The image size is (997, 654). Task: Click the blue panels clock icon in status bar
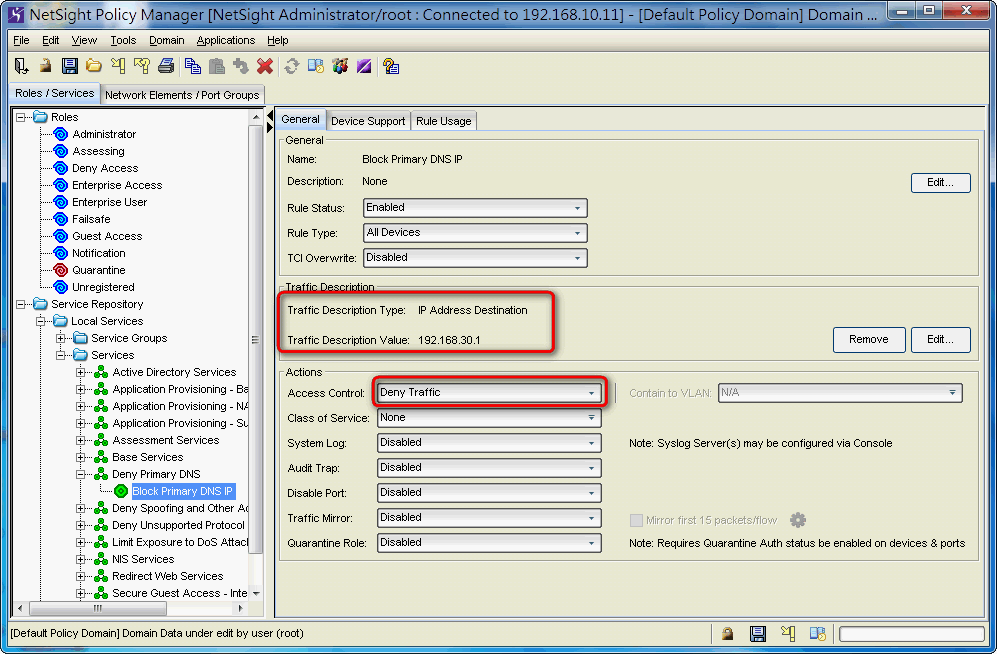[x=818, y=633]
